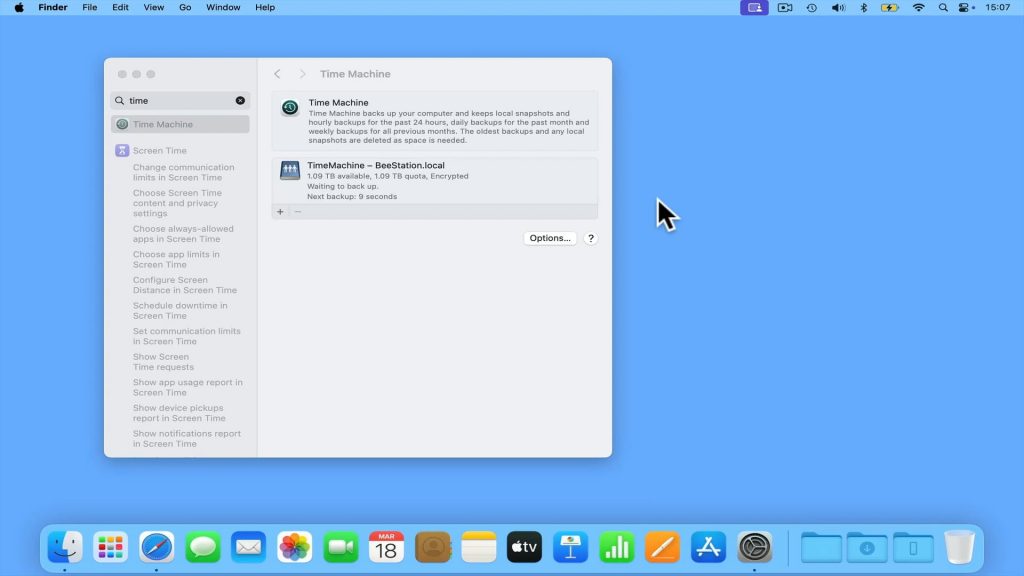Image resolution: width=1024 pixels, height=576 pixels.
Task: Open Set communication limits in Screen Time
Action: (187, 336)
